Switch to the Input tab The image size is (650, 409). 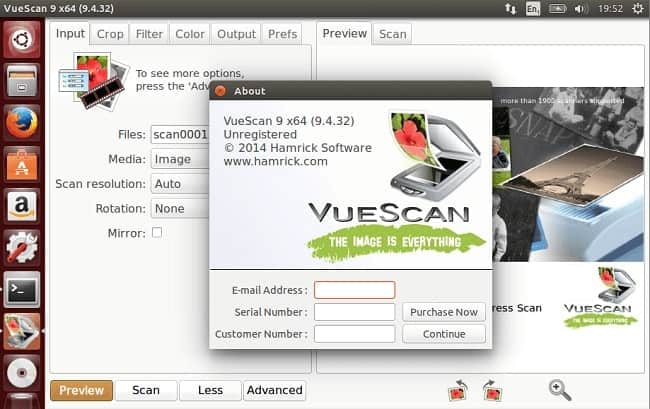pos(70,34)
